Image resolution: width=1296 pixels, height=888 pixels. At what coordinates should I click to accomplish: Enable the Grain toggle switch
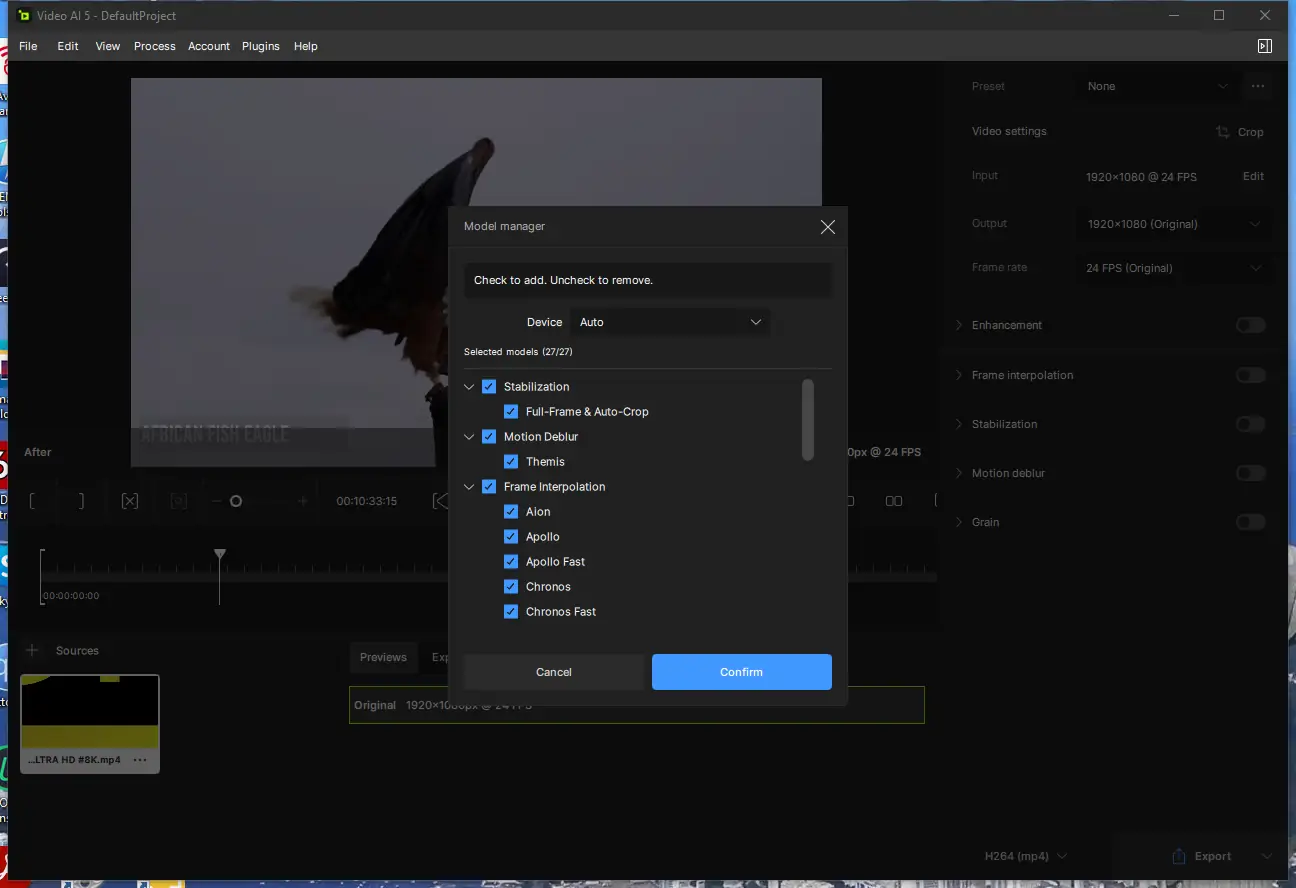[1251, 522]
